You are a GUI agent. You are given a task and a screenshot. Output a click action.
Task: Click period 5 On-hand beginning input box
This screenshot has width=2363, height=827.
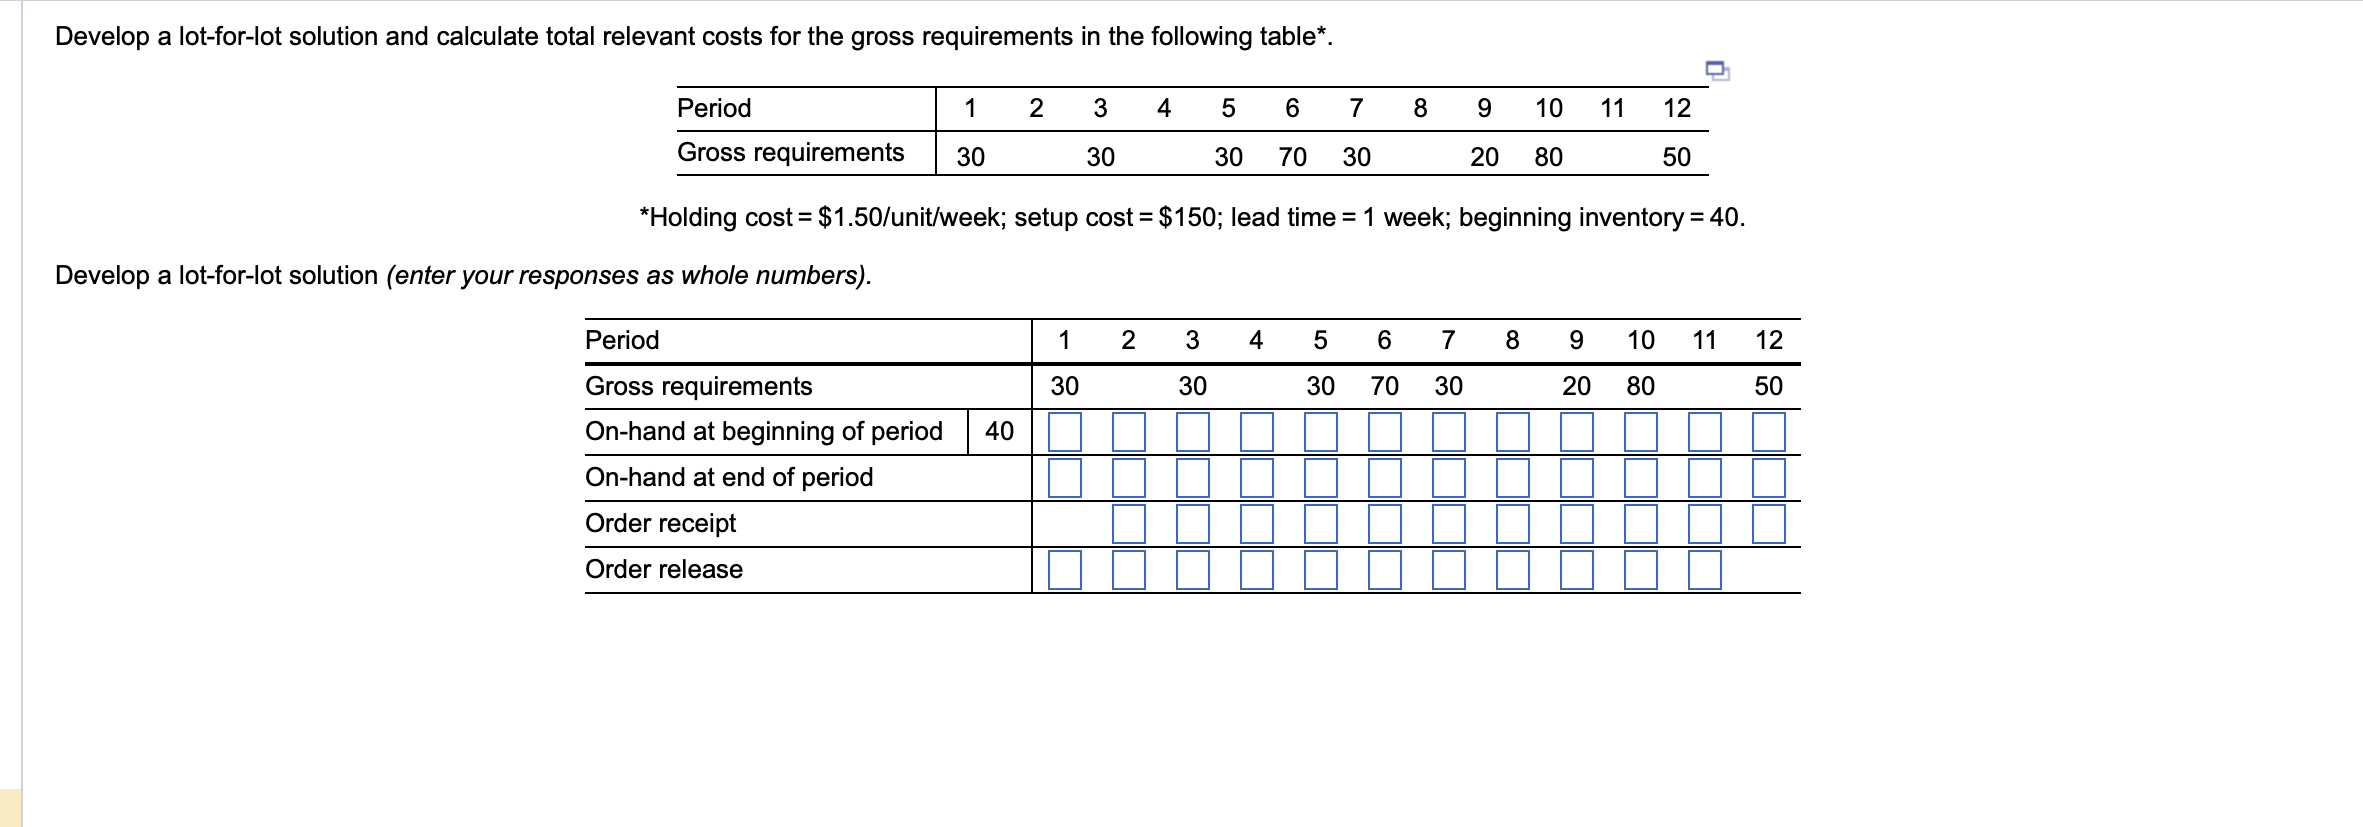click(x=1321, y=432)
